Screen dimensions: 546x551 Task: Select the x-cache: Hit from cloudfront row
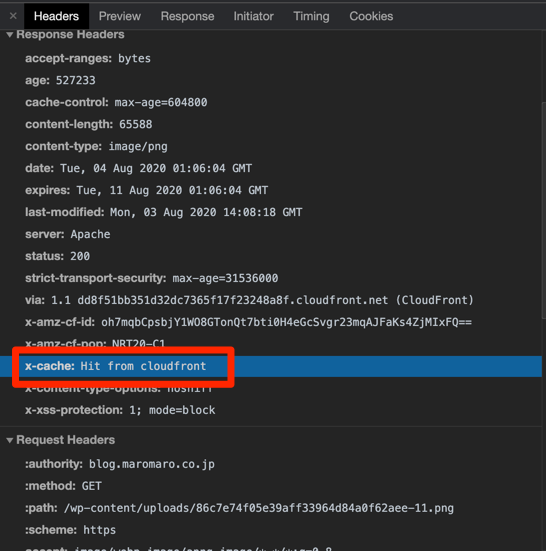[x=271, y=366]
